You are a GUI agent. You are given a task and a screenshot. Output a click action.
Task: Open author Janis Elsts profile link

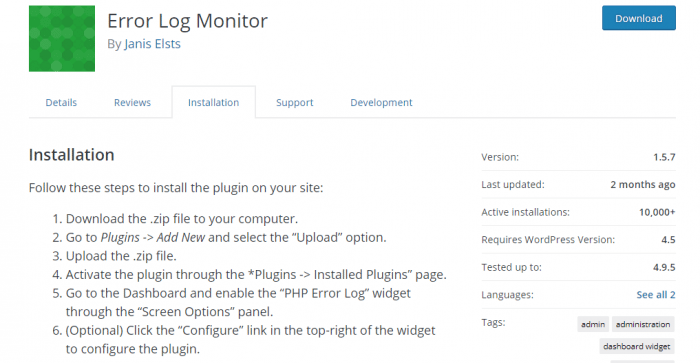tap(152, 44)
